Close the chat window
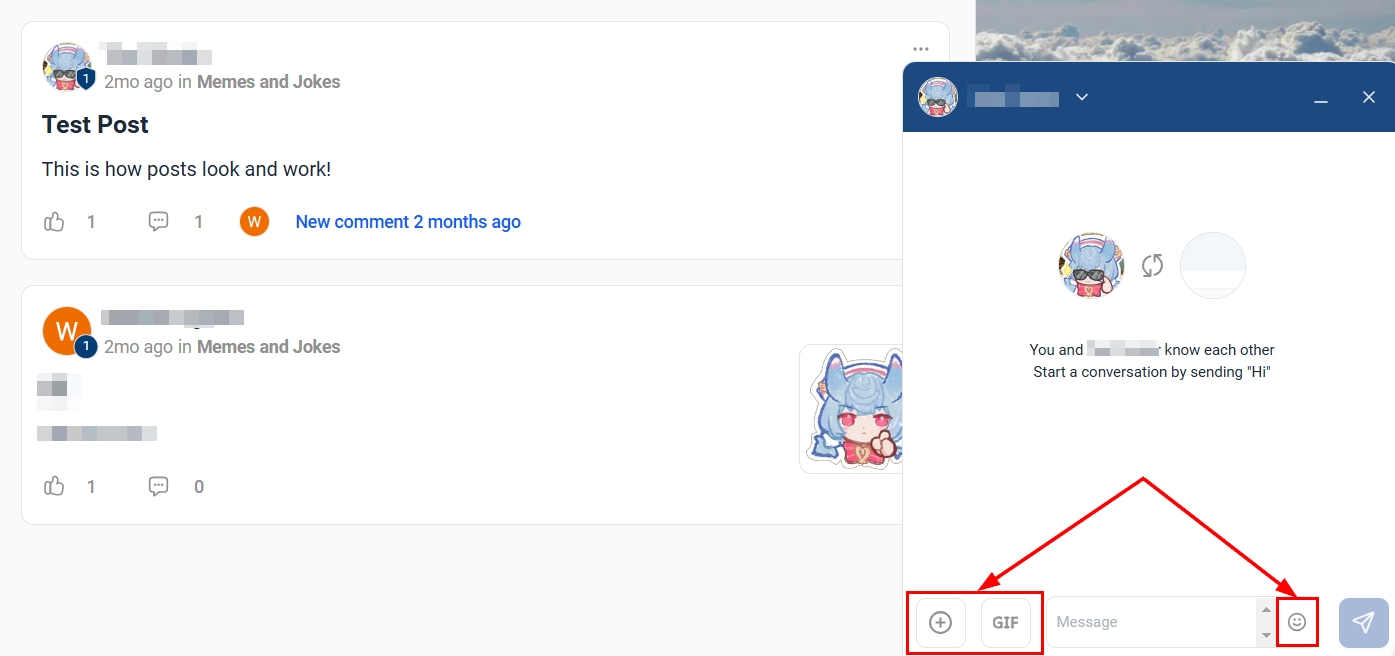This screenshot has height=656, width=1395. click(1369, 97)
